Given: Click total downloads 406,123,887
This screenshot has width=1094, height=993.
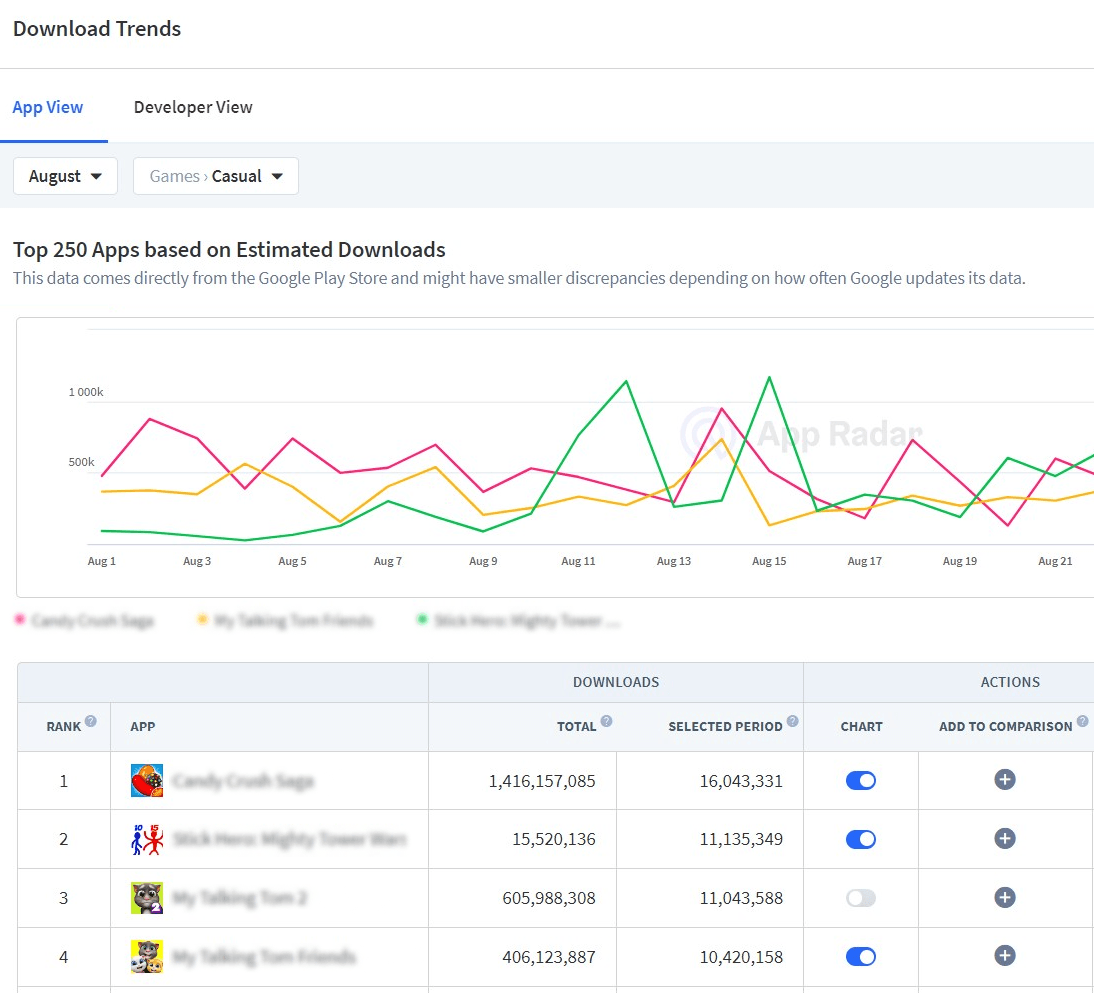Looking at the screenshot, I should coord(549,957).
